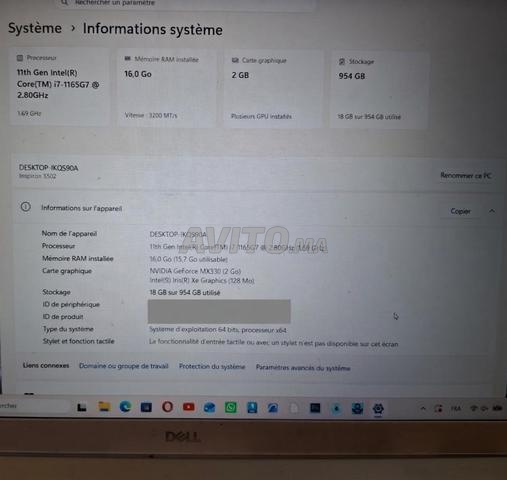Go back to Système breadcrumb
The width and height of the screenshot is (507, 480).
(35, 28)
